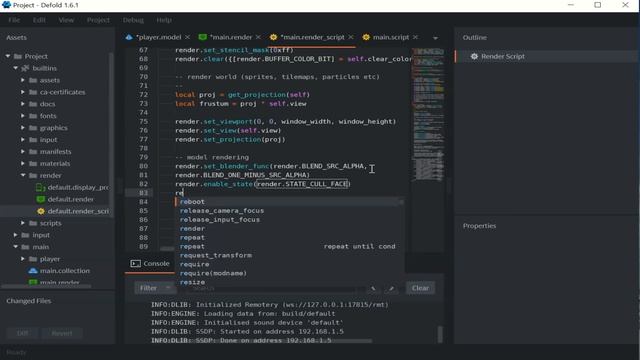Click the player.model tab icon

[x=129, y=37]
